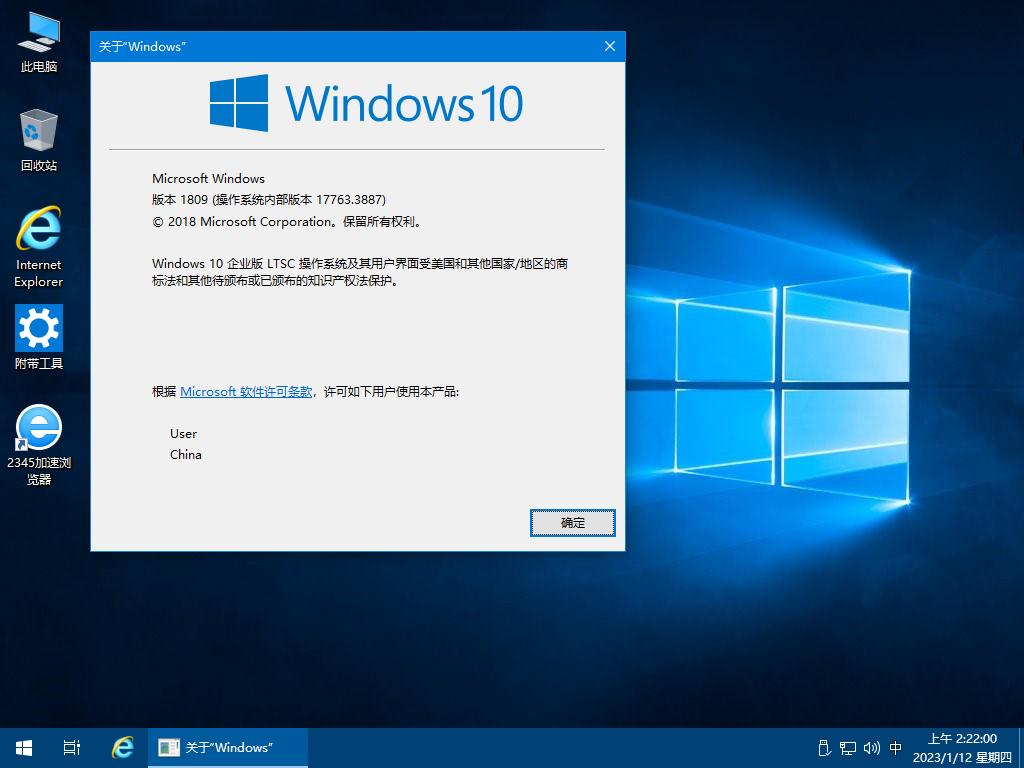Open the network tray icon

pyautogui.click(x=848, y=748)
